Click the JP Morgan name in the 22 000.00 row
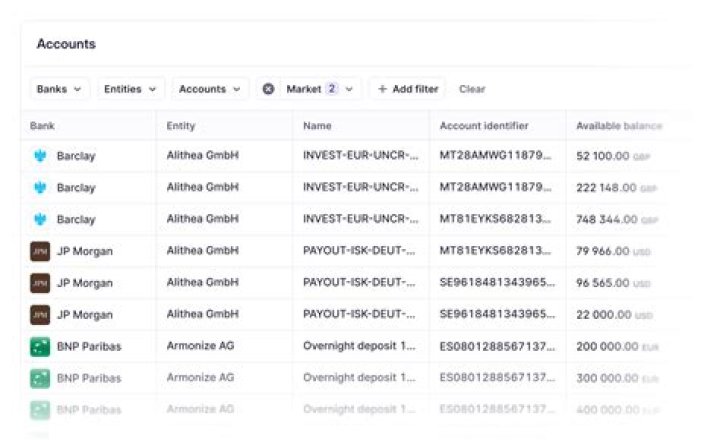 84,315
